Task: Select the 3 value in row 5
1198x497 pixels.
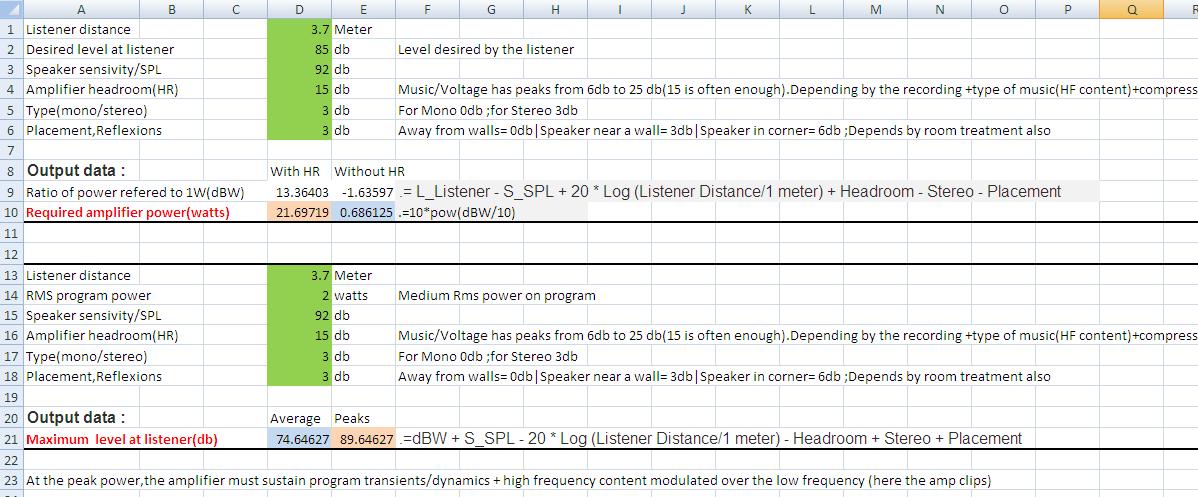Action: tap(300, 110)
